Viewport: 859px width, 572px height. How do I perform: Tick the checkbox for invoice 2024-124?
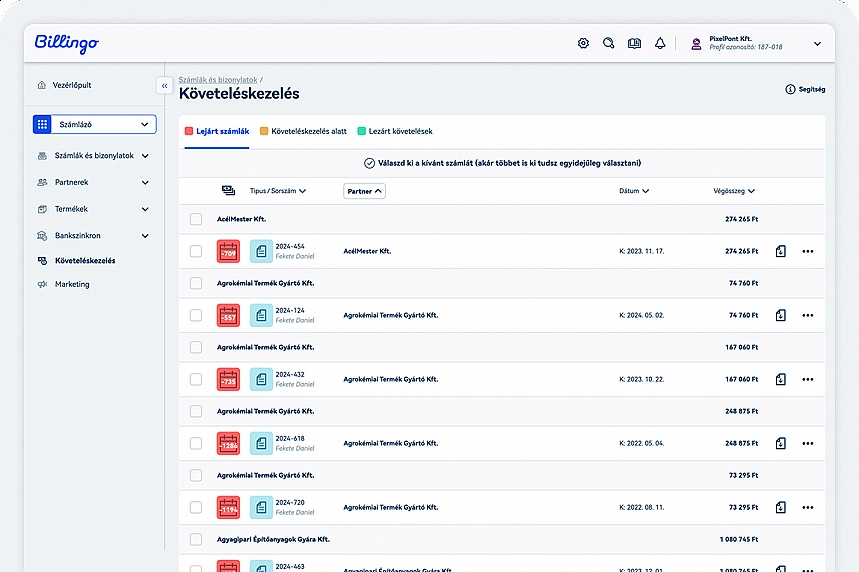[x=196, y=315]
